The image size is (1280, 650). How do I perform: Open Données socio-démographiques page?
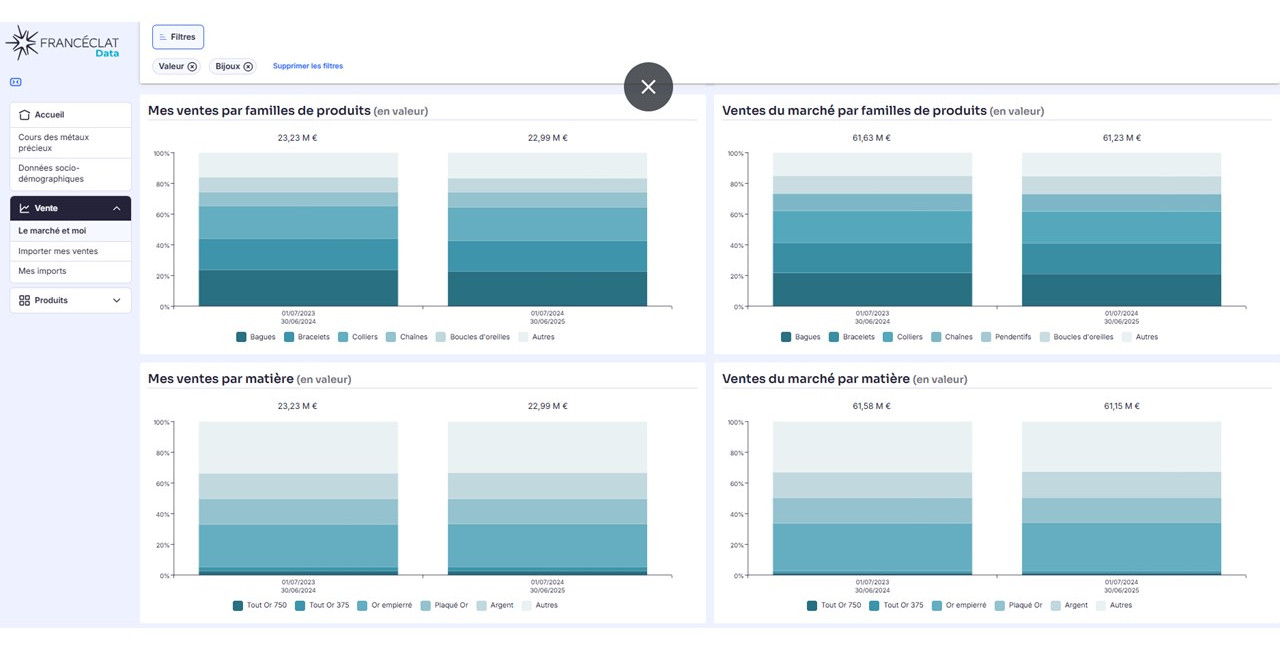[70, 174]
